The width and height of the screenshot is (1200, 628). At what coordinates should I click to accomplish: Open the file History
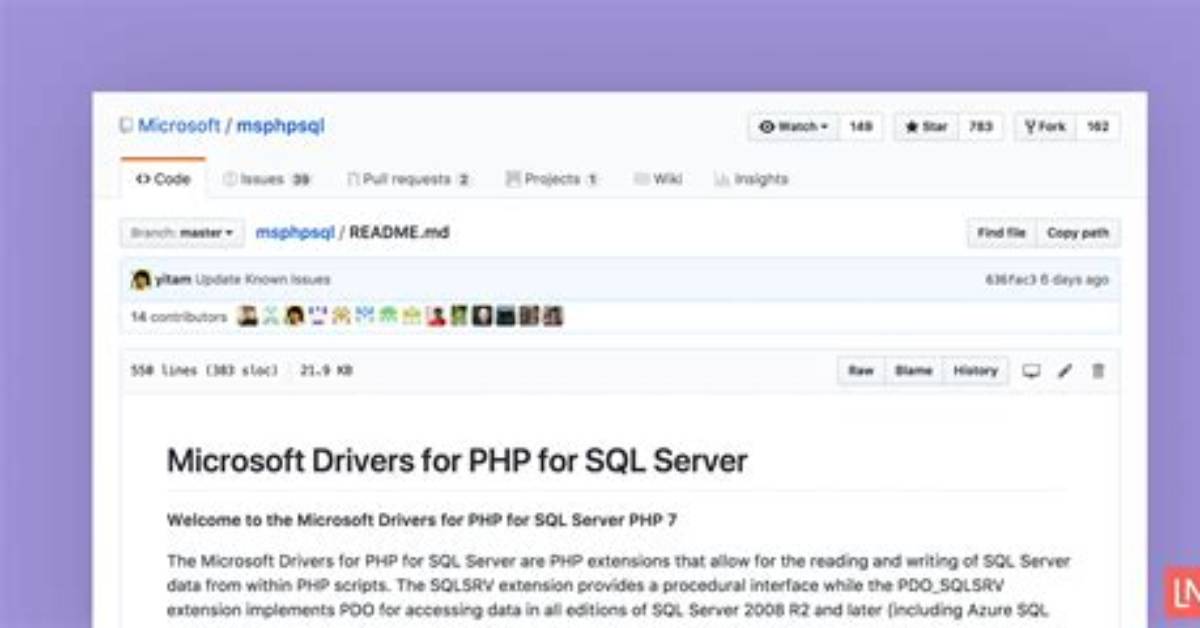point(975,371)
